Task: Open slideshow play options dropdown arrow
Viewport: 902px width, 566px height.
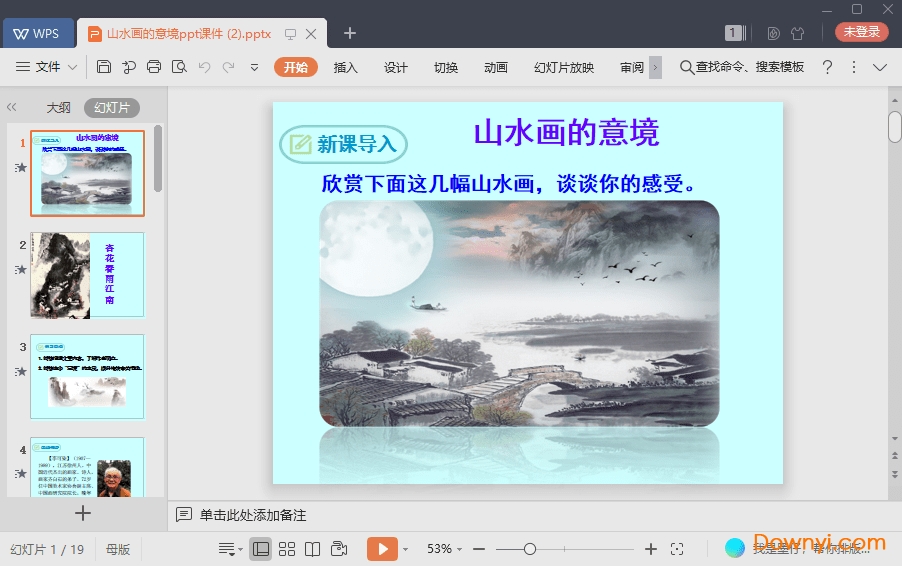Action: 405,550
